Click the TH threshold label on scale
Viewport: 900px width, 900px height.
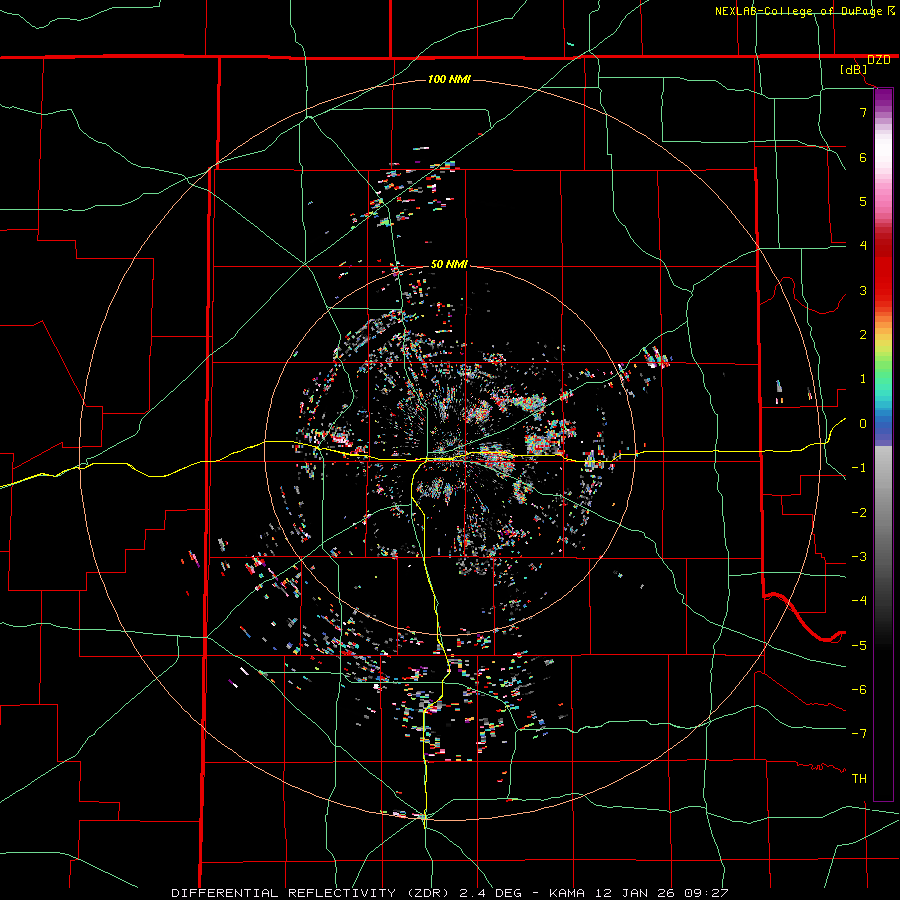tap(859, 779)
